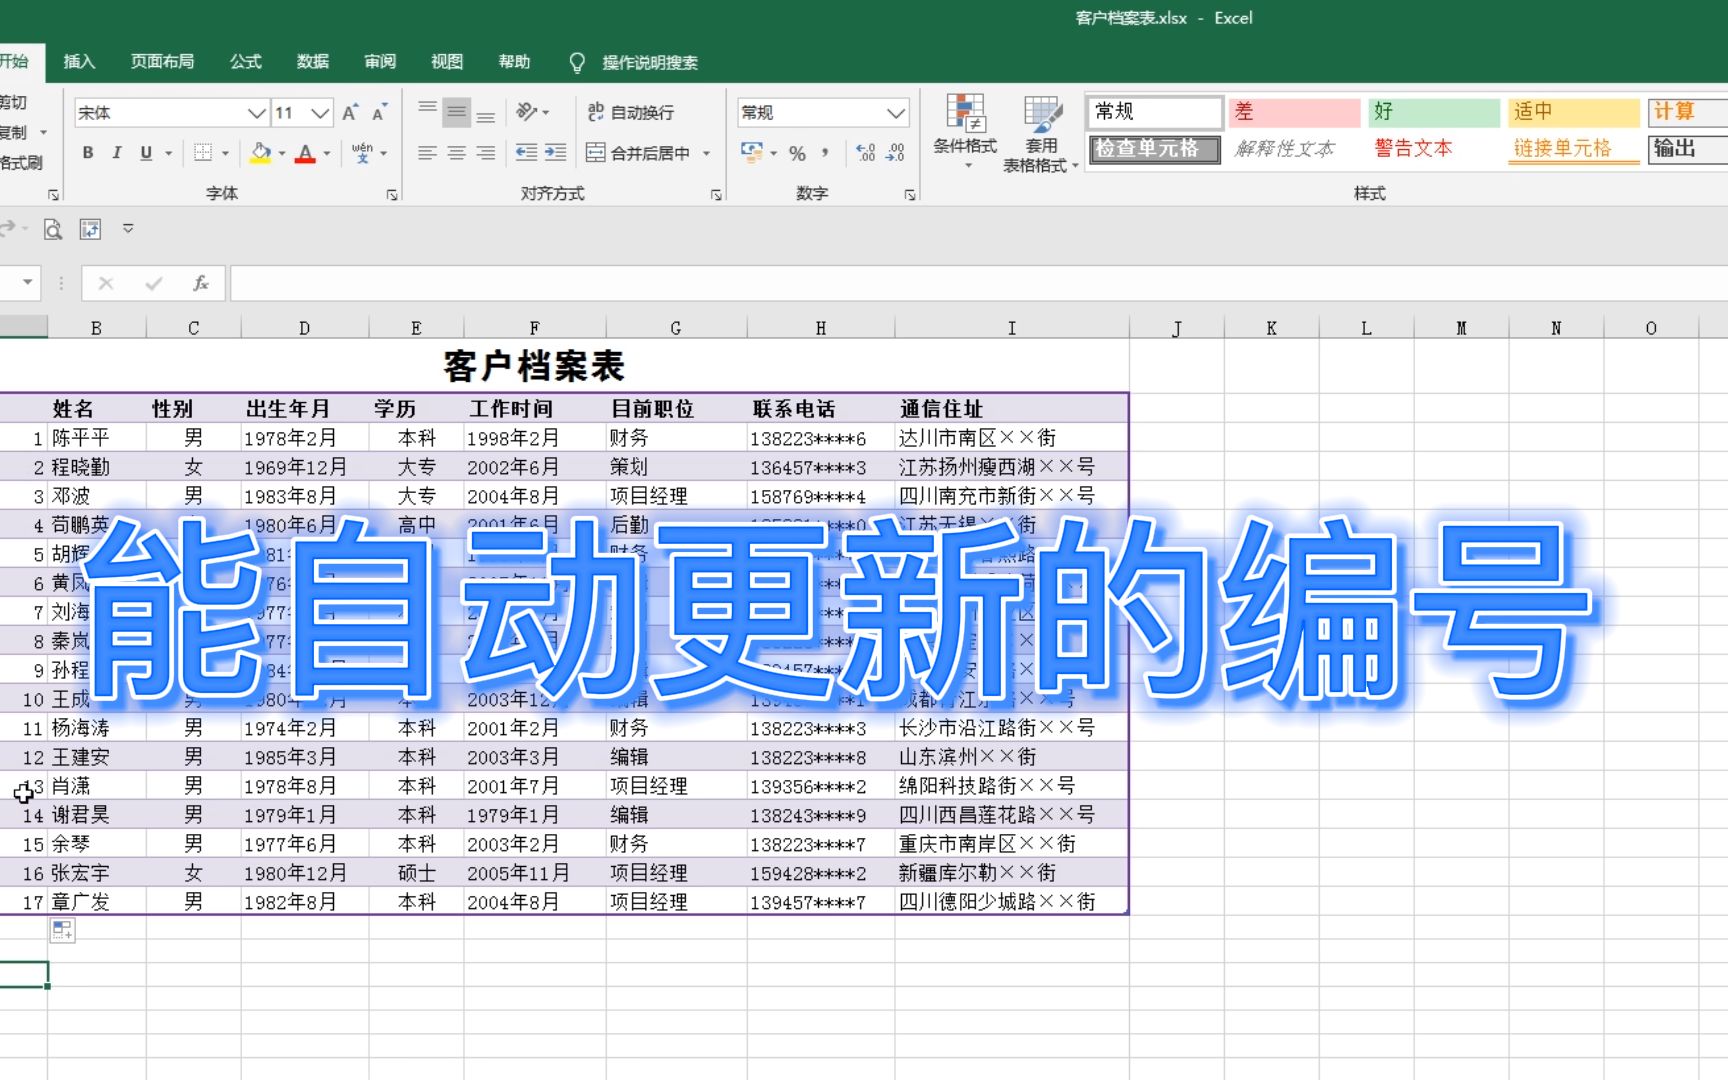Toggle bold formatting
This screenshot has height=1080, width=1728.
coord(88,152)
